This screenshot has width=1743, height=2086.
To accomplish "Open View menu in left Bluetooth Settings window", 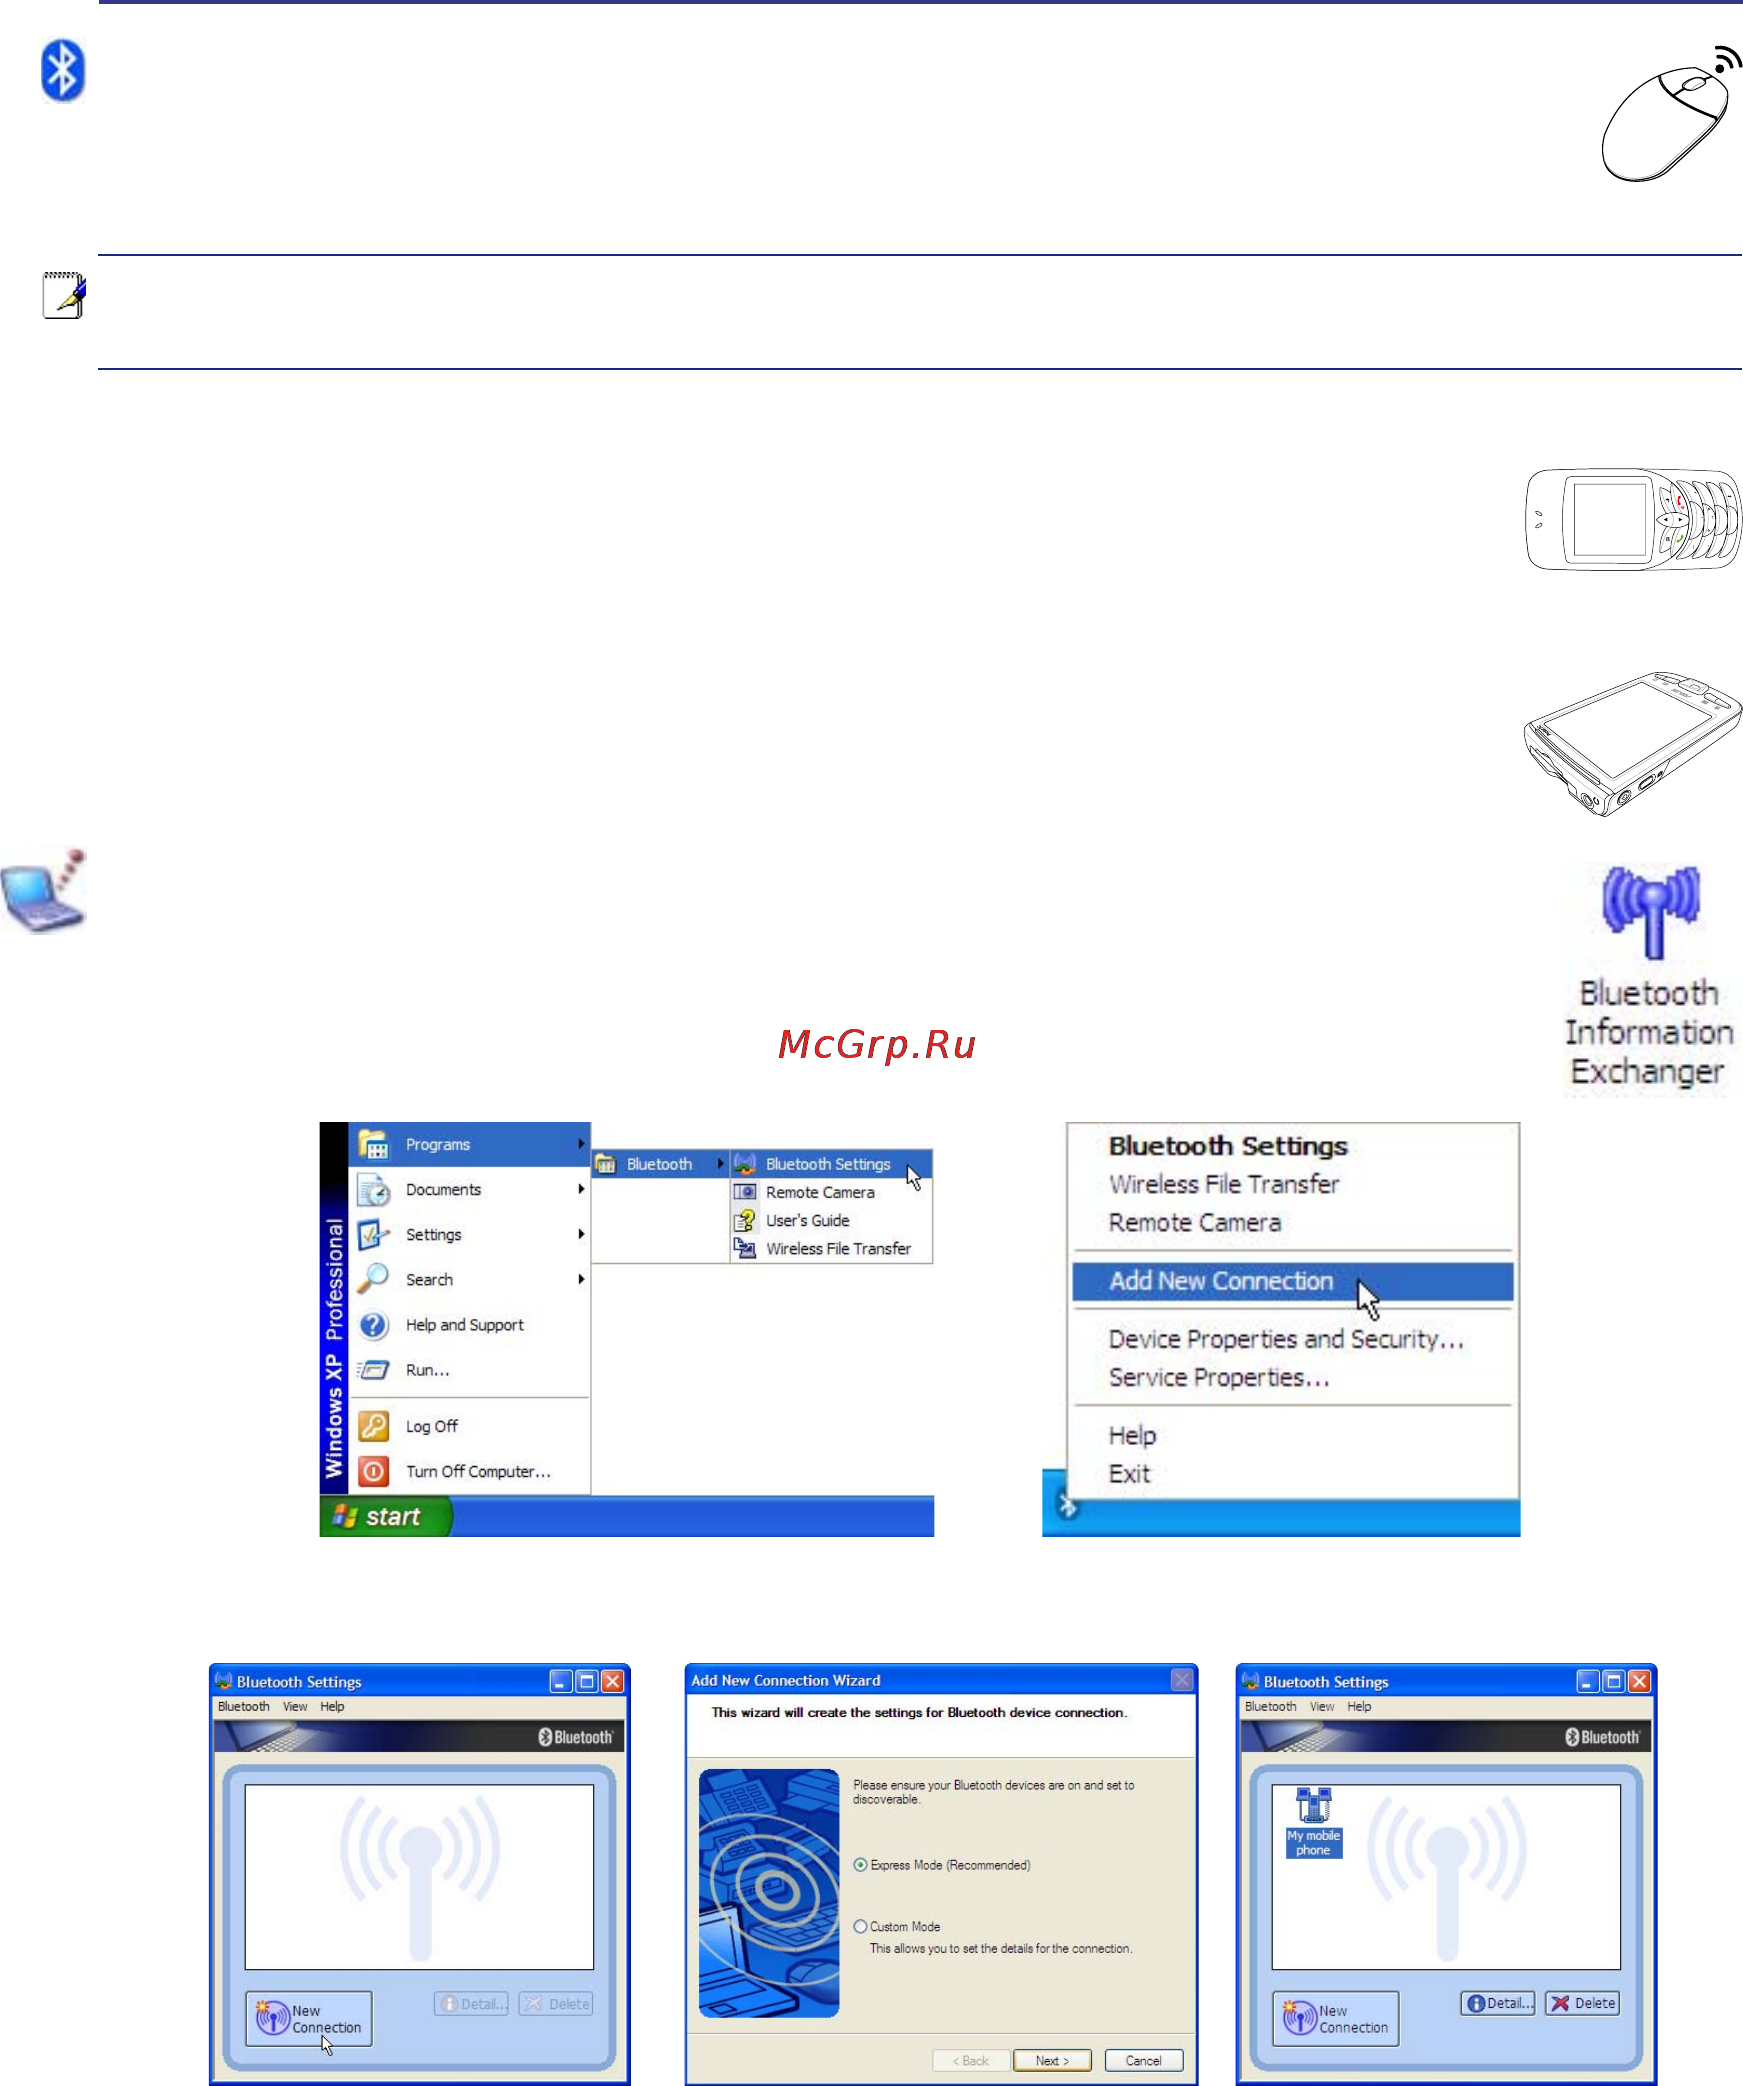I will coord(295,1706).
